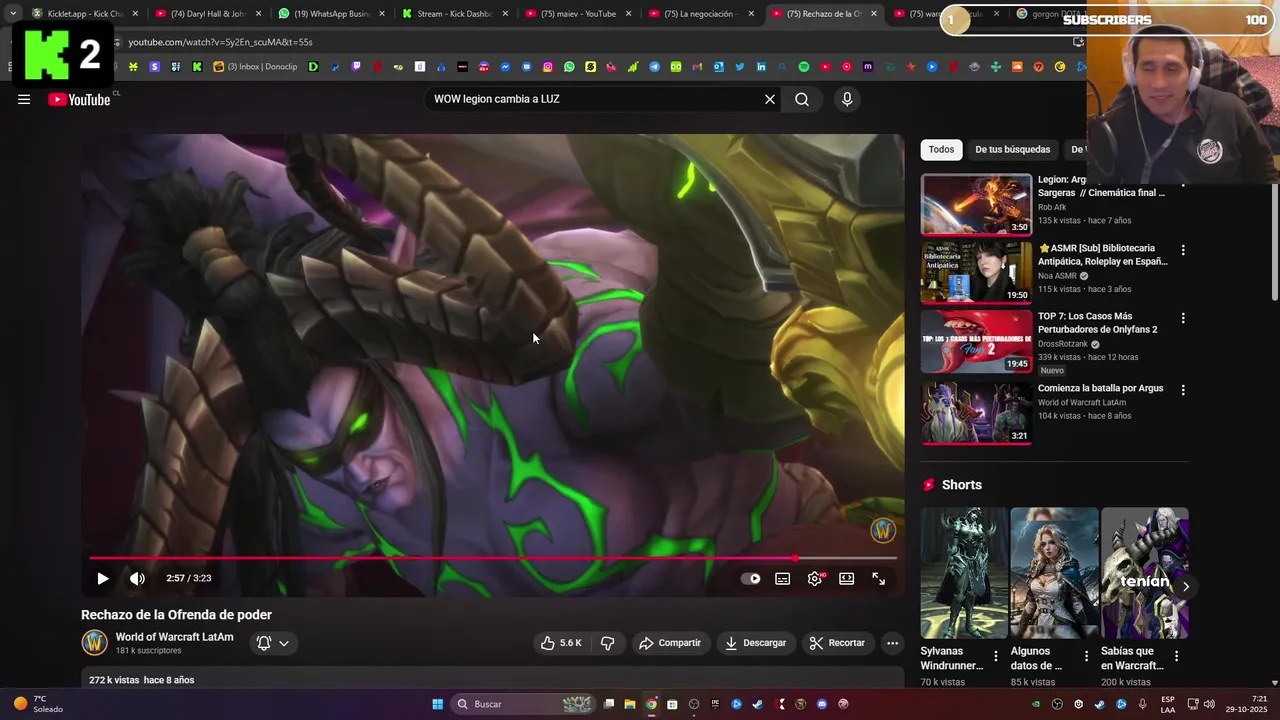Open Comienza la batalla por Argus video
Screen dimensions: 1280x720
pos(1100,388)
